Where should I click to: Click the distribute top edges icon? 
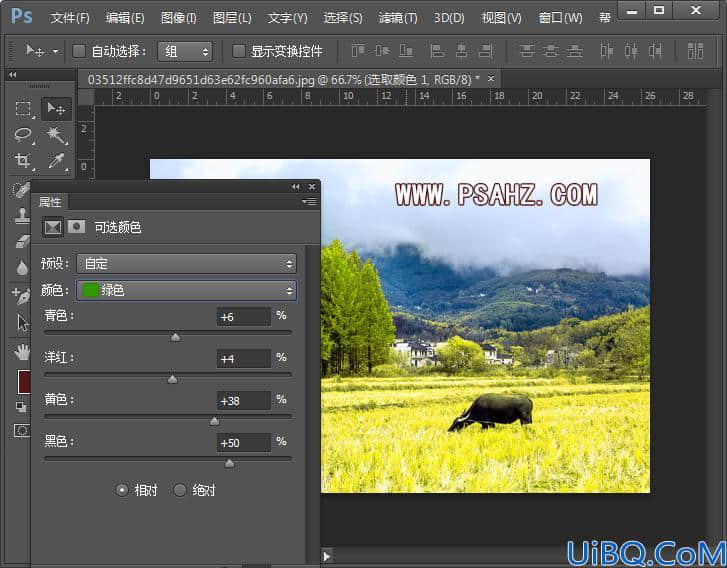(x=527, y=51)
